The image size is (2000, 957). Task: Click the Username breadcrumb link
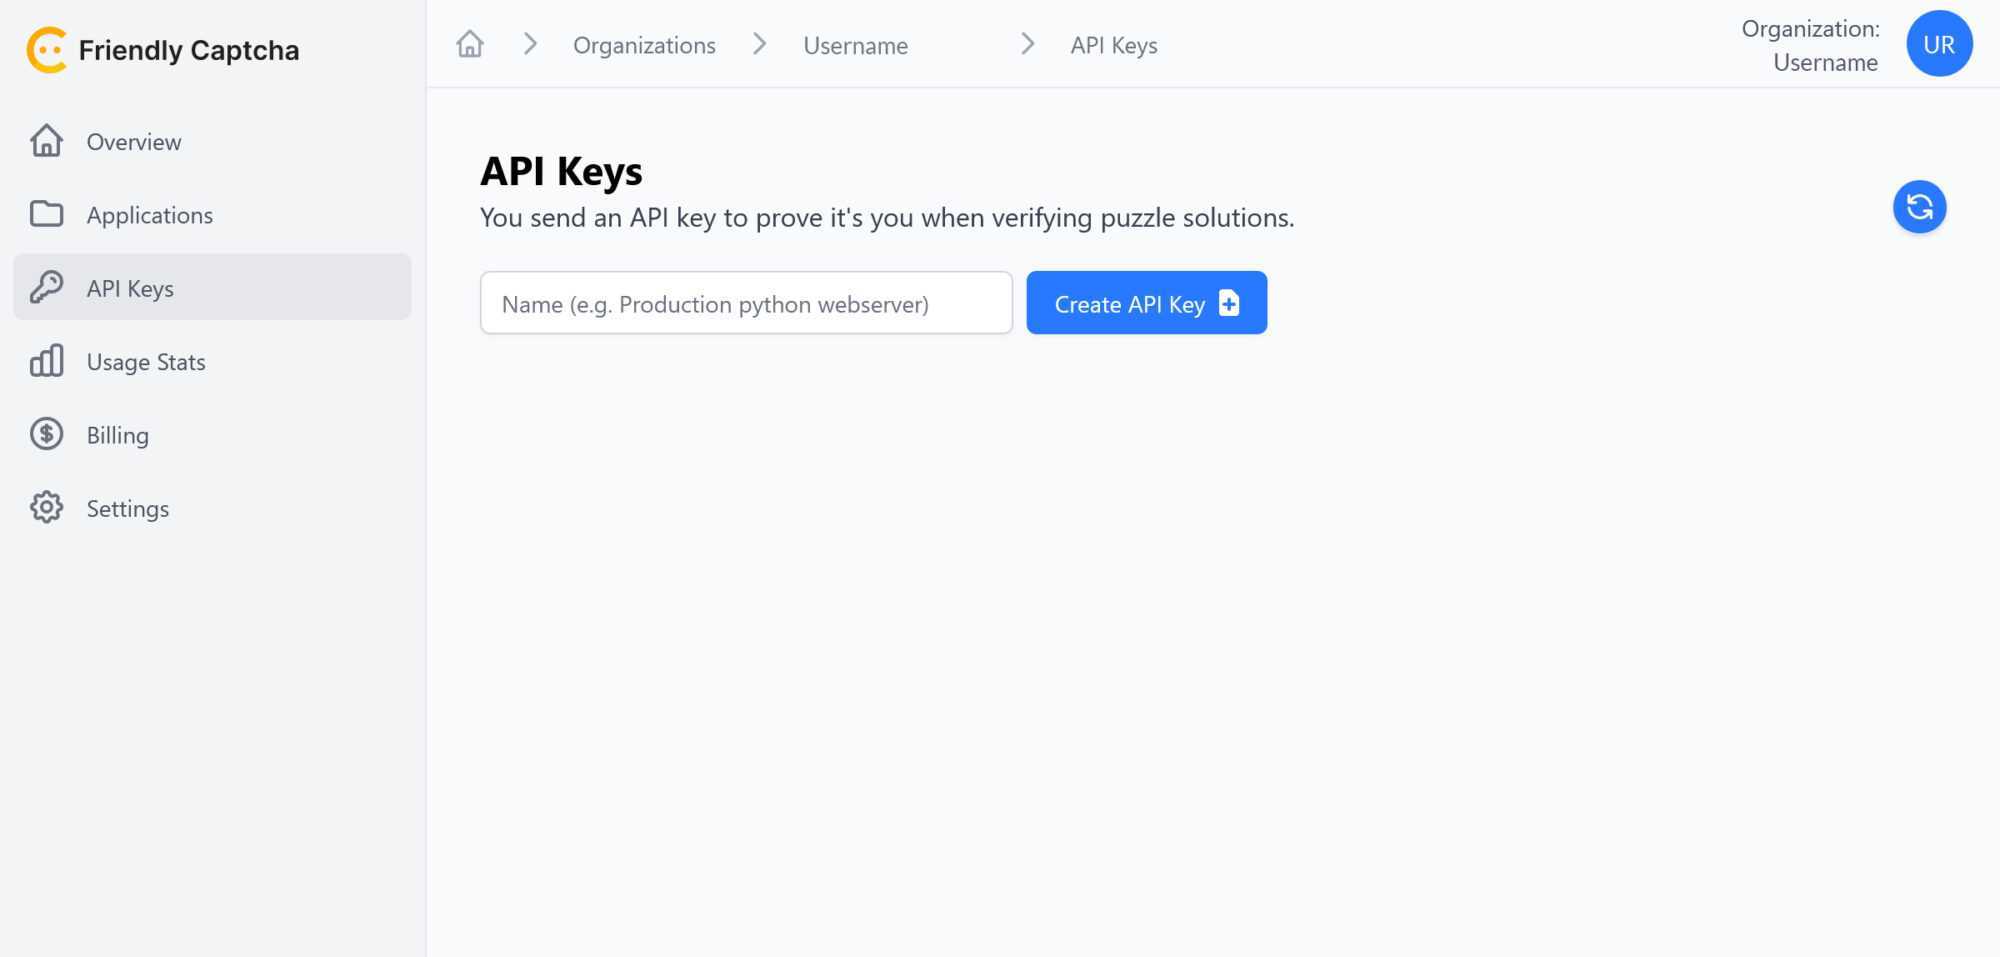856,45
